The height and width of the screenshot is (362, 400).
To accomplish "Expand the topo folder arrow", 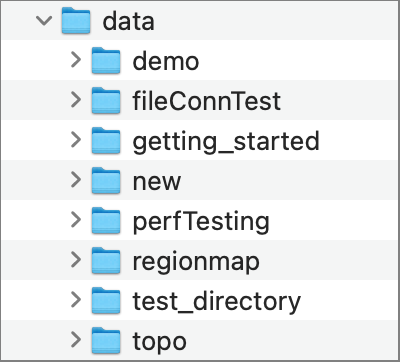I will [76, 340].
